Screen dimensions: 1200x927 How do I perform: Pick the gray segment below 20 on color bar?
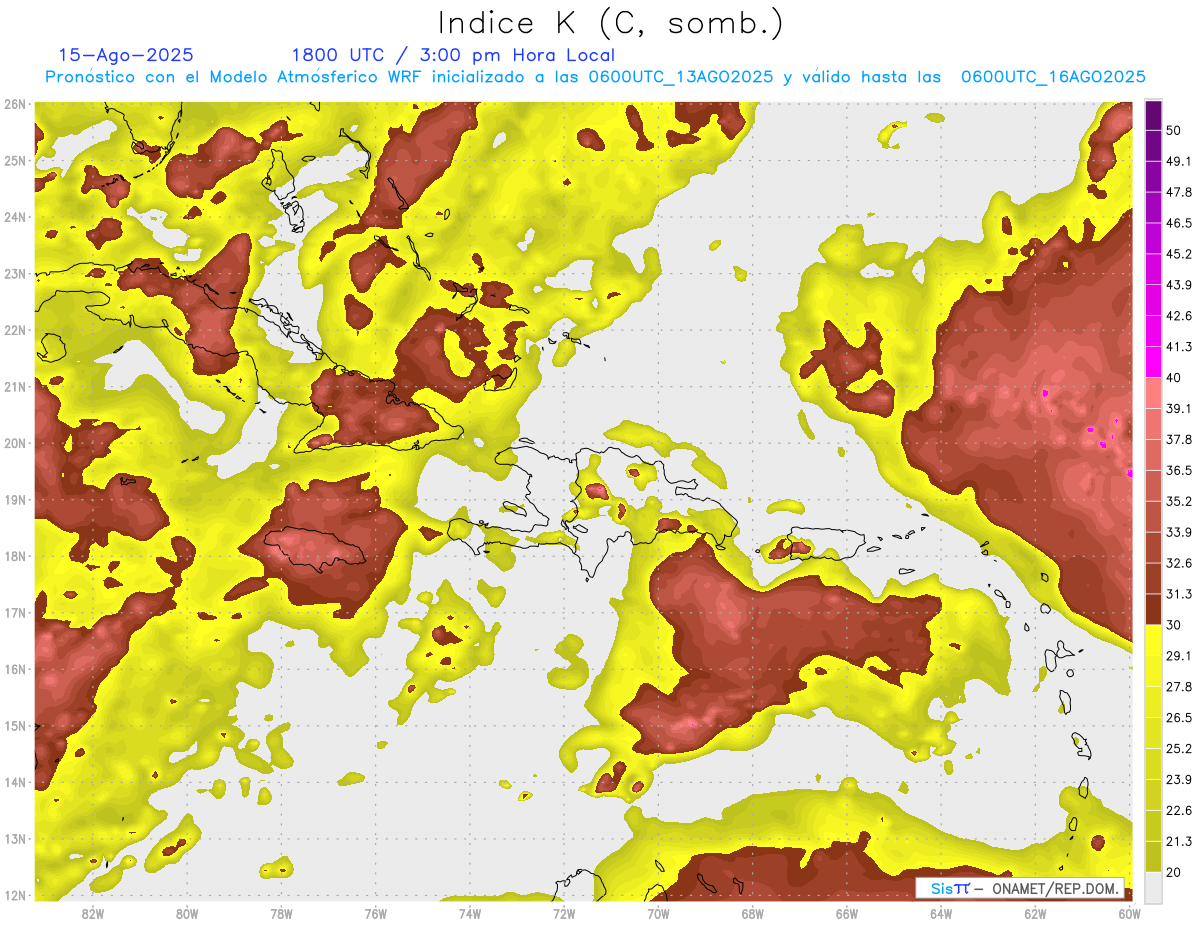click(1153, 886)
